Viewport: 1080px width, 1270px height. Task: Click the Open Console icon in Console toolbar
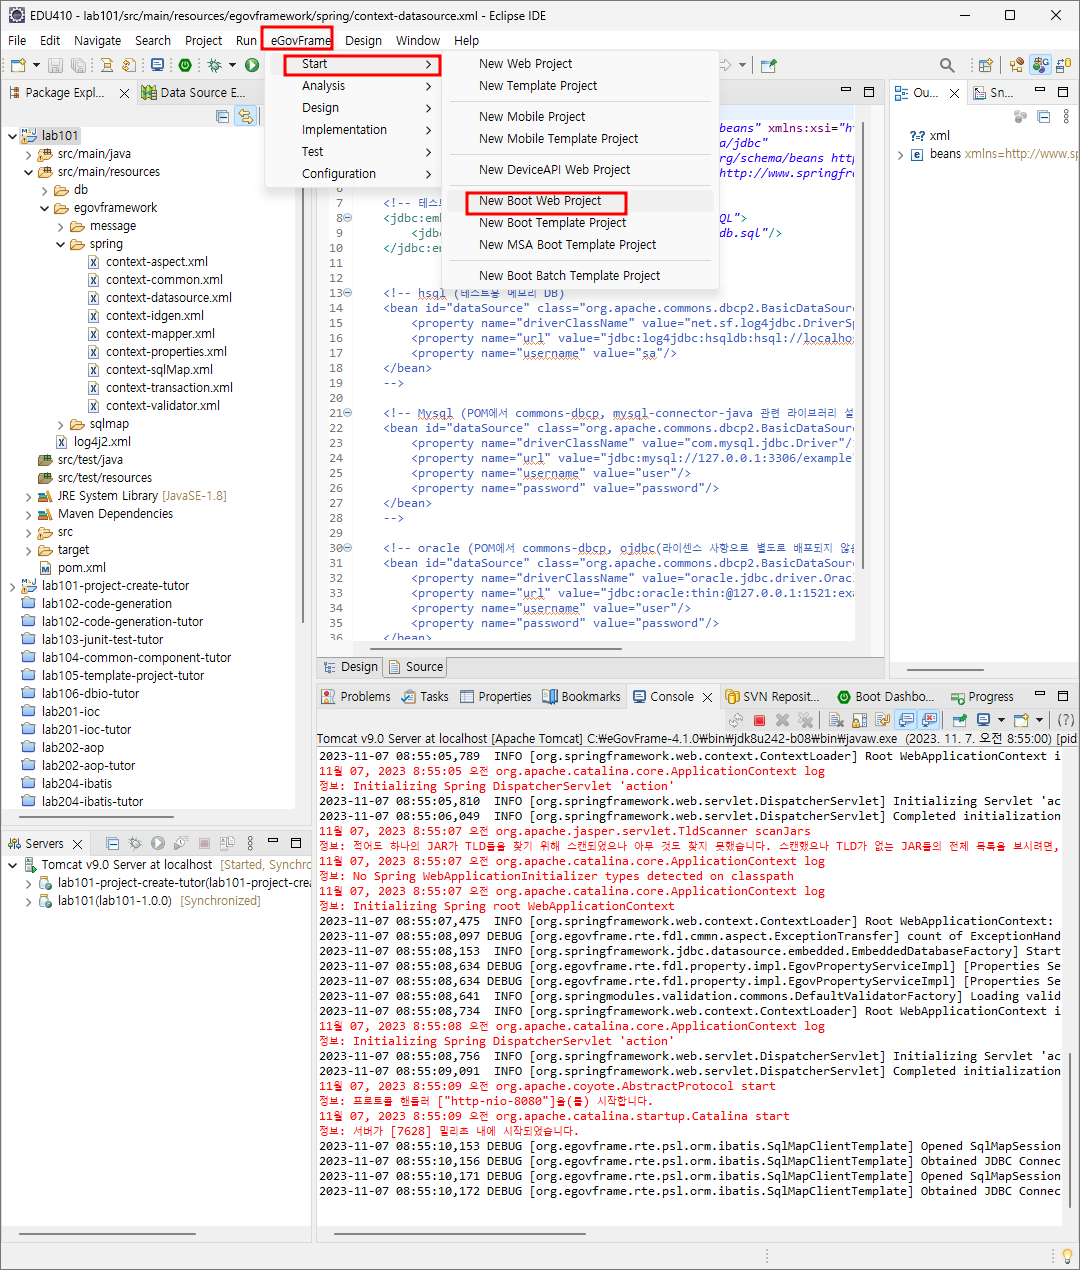(1020, 720)
